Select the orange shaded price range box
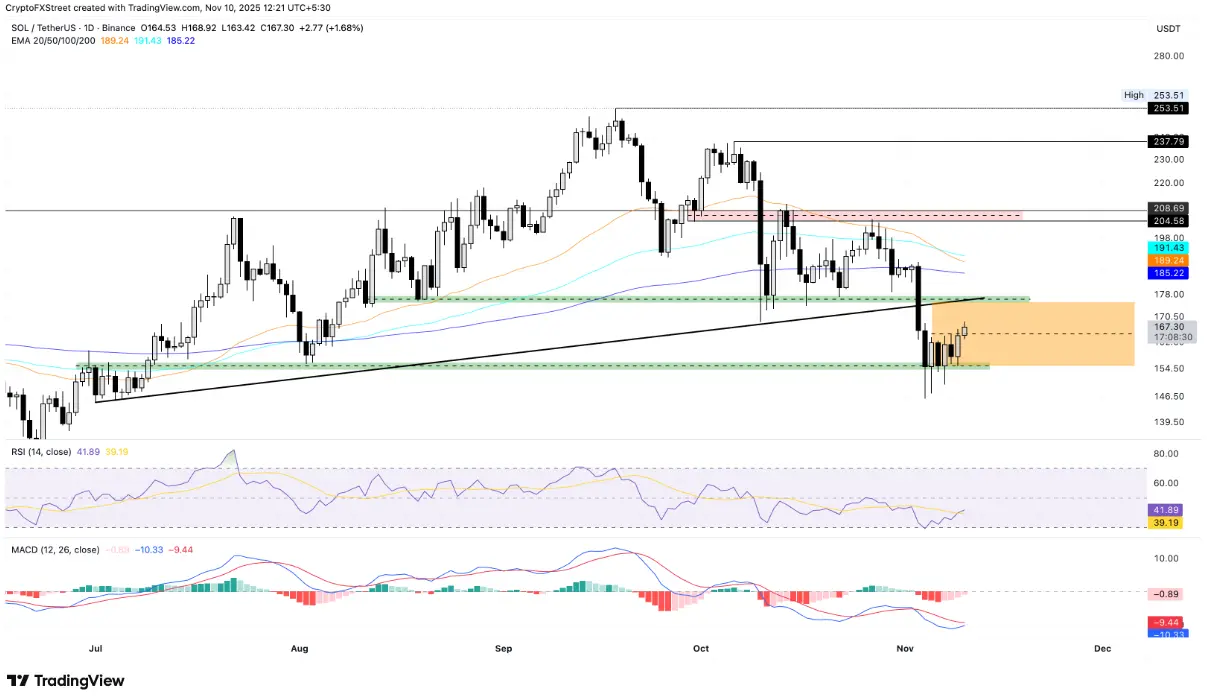Screen dimensions: 1207x699 click(1033, 334)
